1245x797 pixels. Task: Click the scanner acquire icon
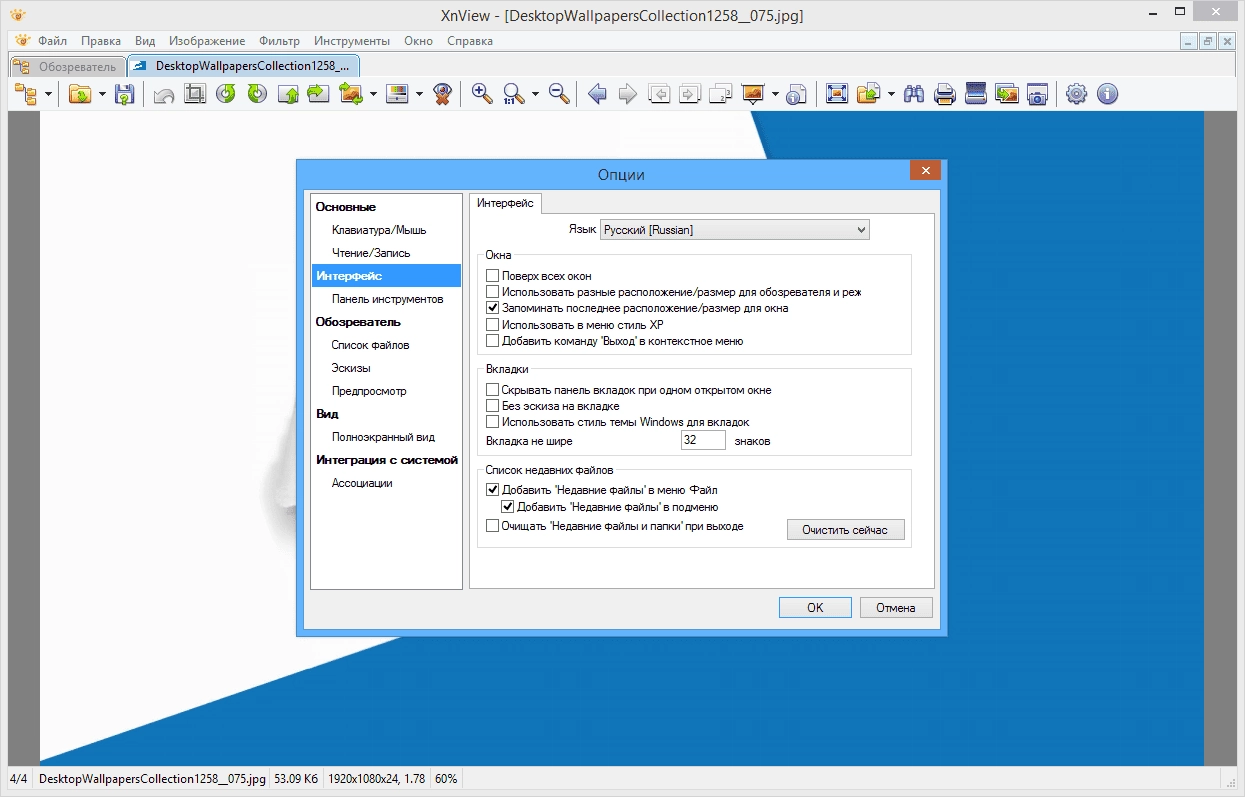[976, 94]
